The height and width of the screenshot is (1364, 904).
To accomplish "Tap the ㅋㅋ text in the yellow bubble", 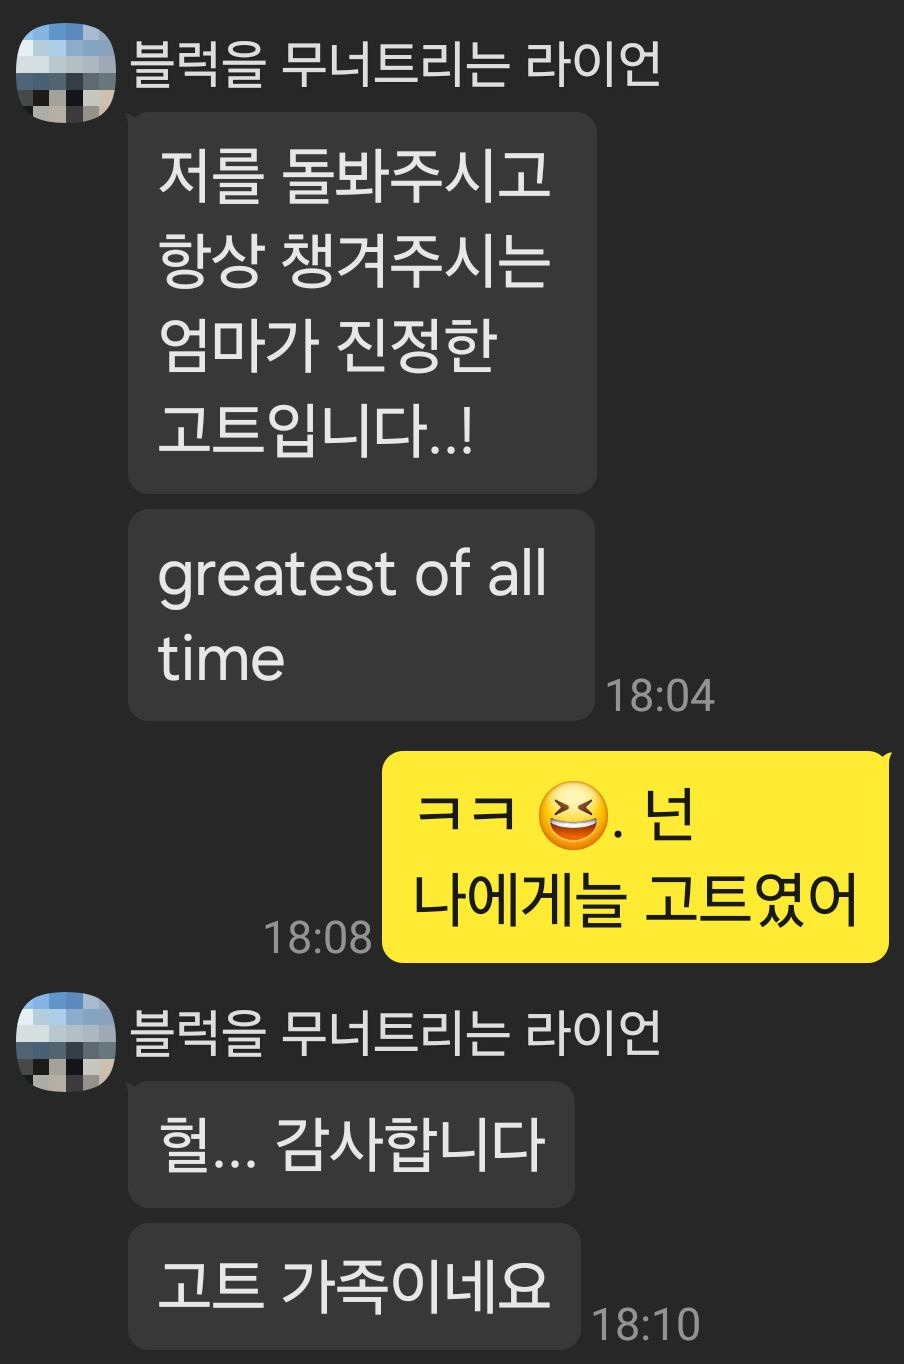I will coord(465,815).
